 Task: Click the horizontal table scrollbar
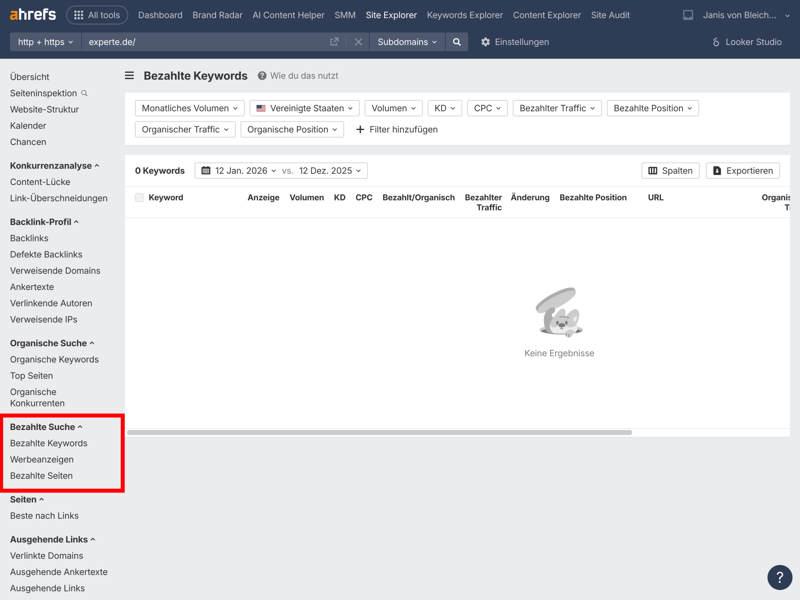click(x=379, y=432)
